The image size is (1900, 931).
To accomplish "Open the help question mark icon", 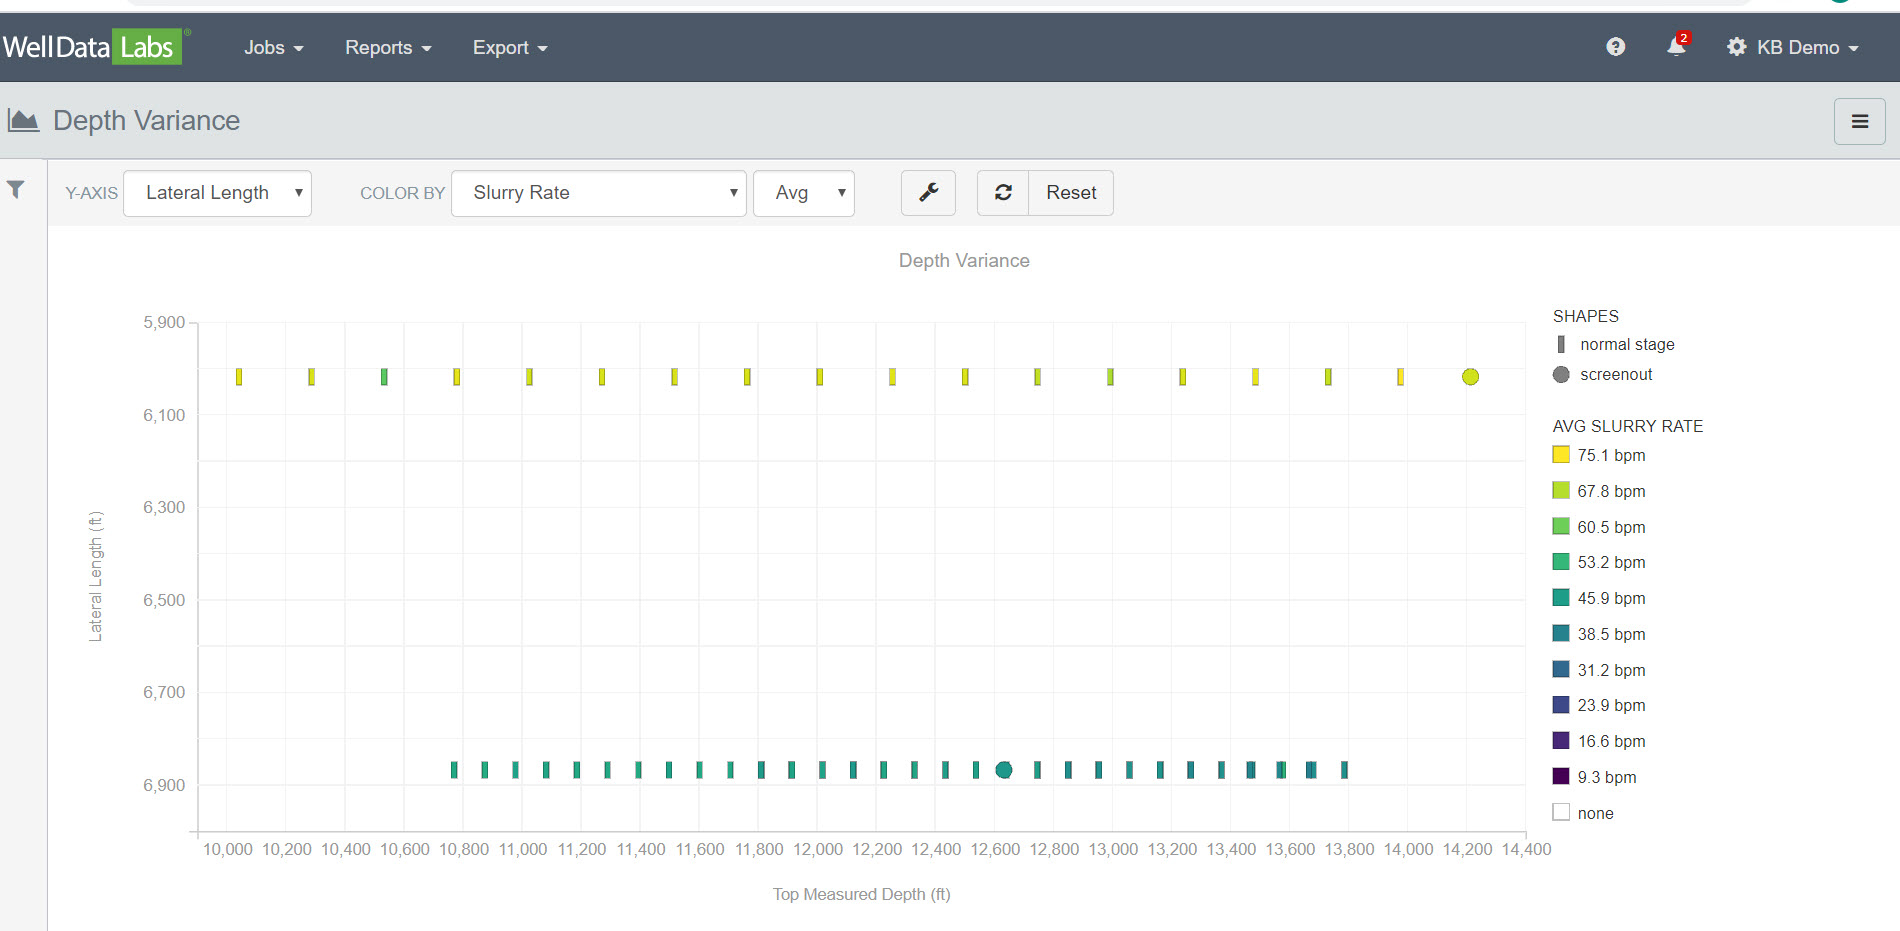I will (x=1615, y=47).
